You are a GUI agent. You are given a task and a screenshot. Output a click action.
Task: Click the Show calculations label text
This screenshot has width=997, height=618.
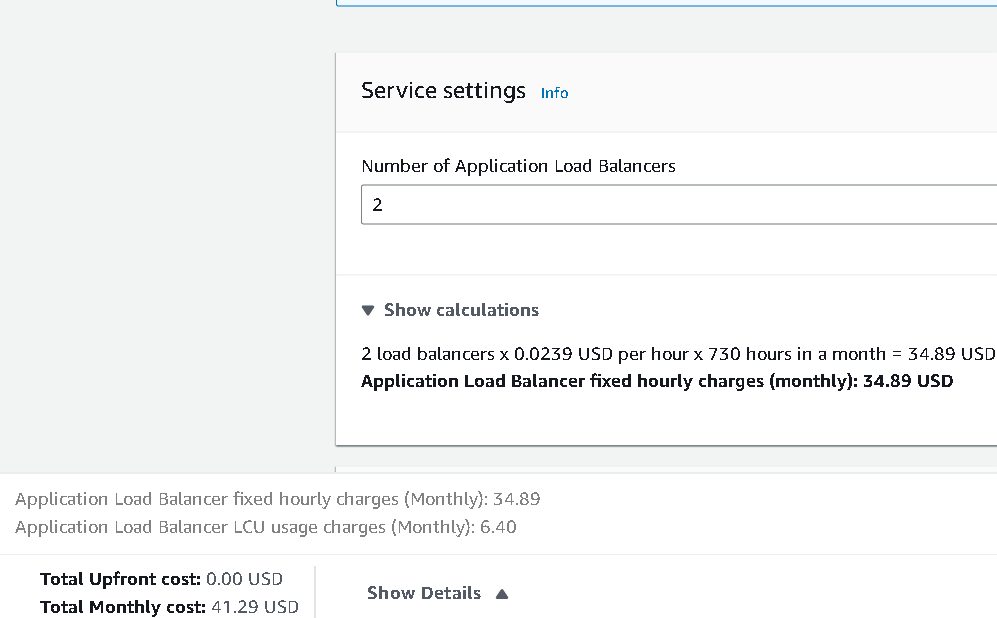(461, 310)
